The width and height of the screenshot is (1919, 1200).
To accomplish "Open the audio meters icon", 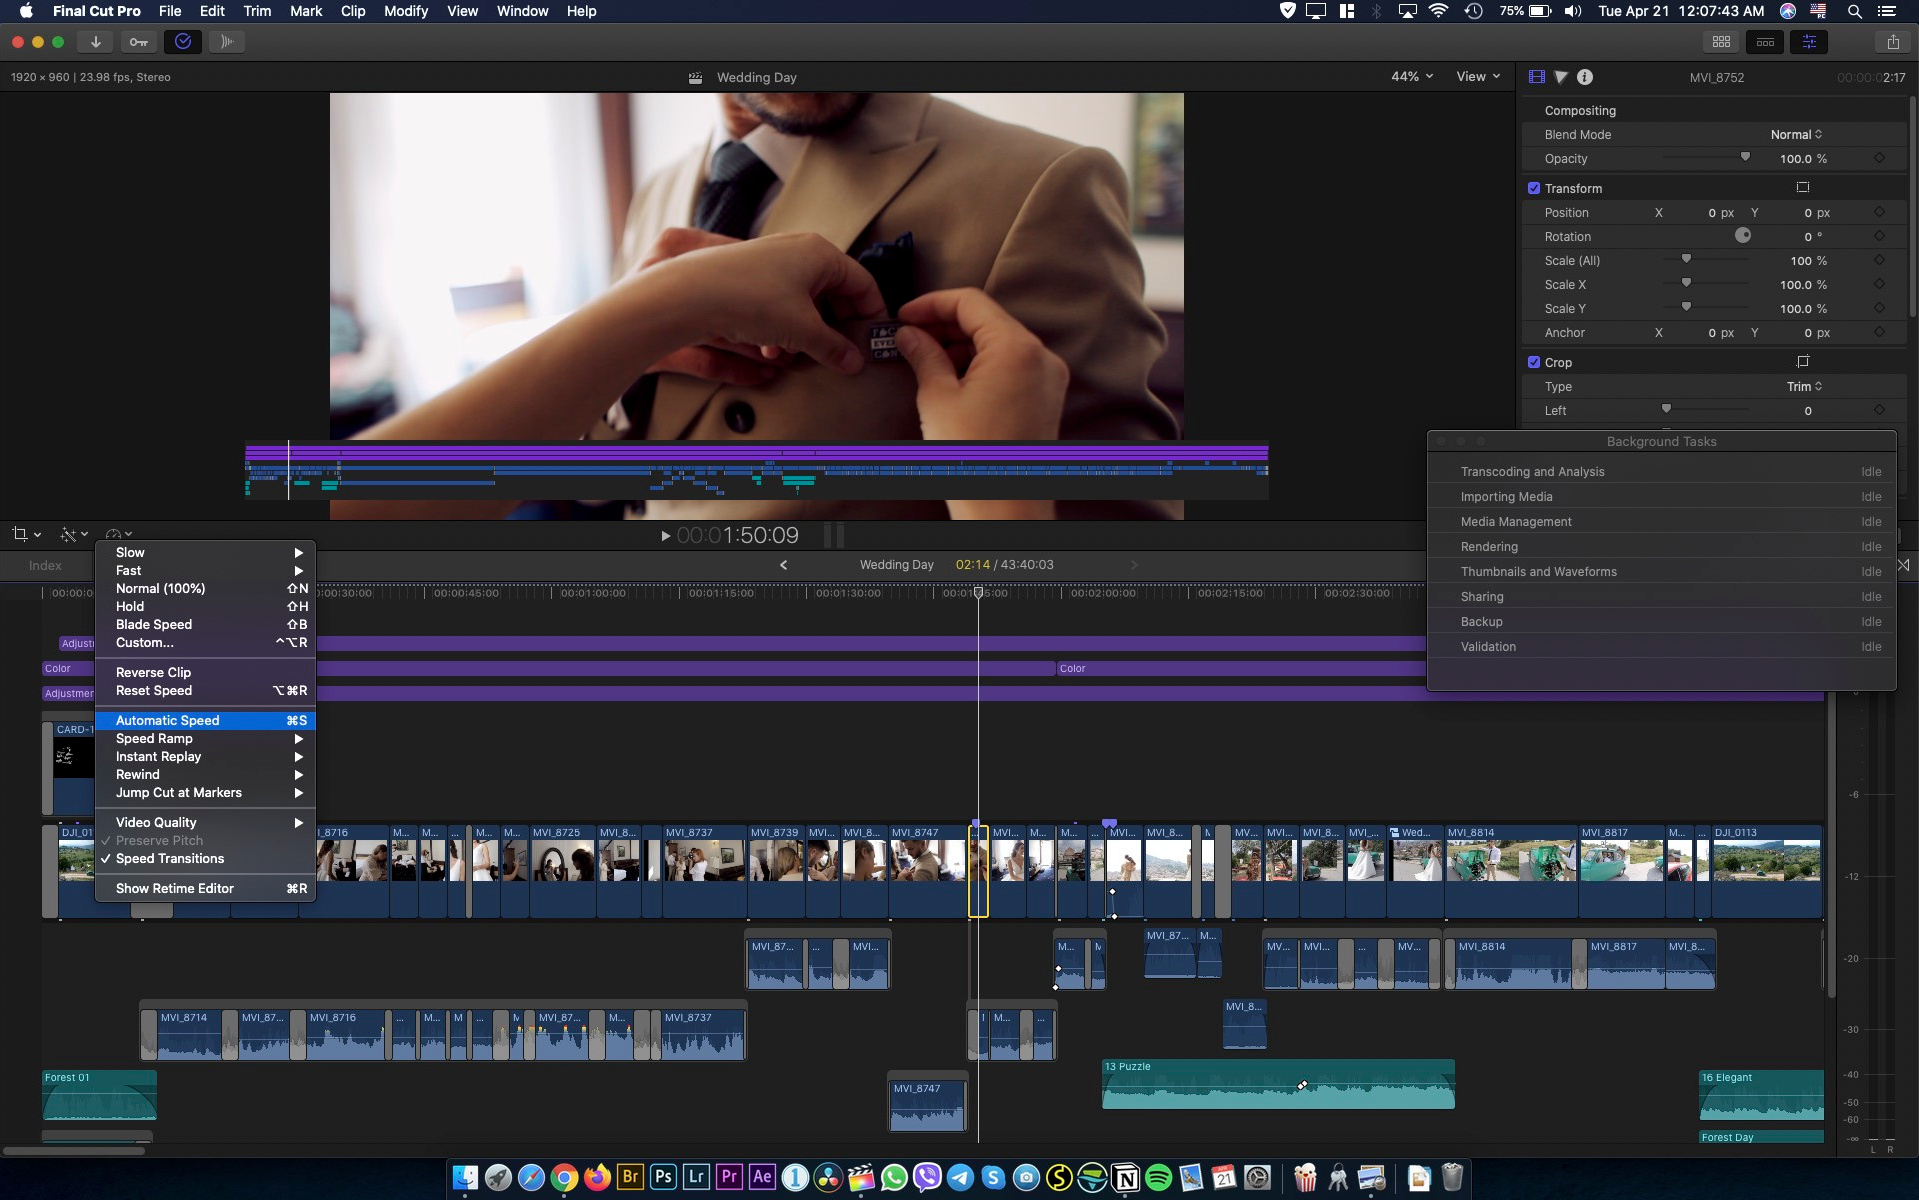I will point(227,42).
